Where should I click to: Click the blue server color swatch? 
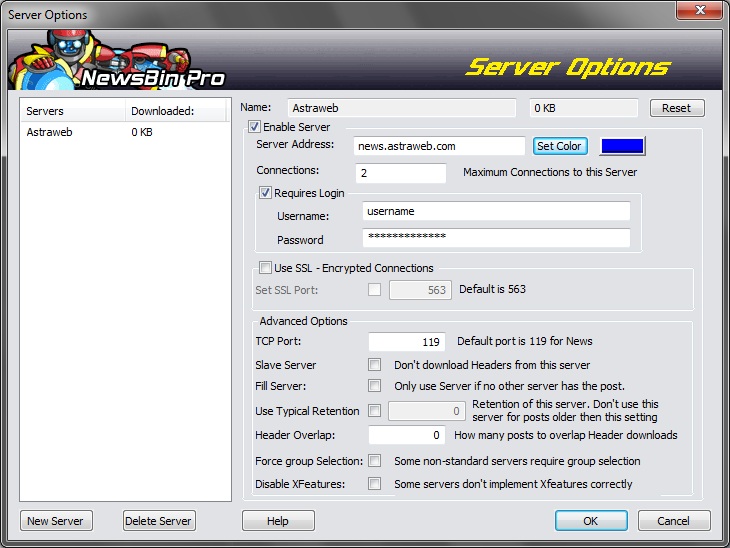tap(622, 146)
